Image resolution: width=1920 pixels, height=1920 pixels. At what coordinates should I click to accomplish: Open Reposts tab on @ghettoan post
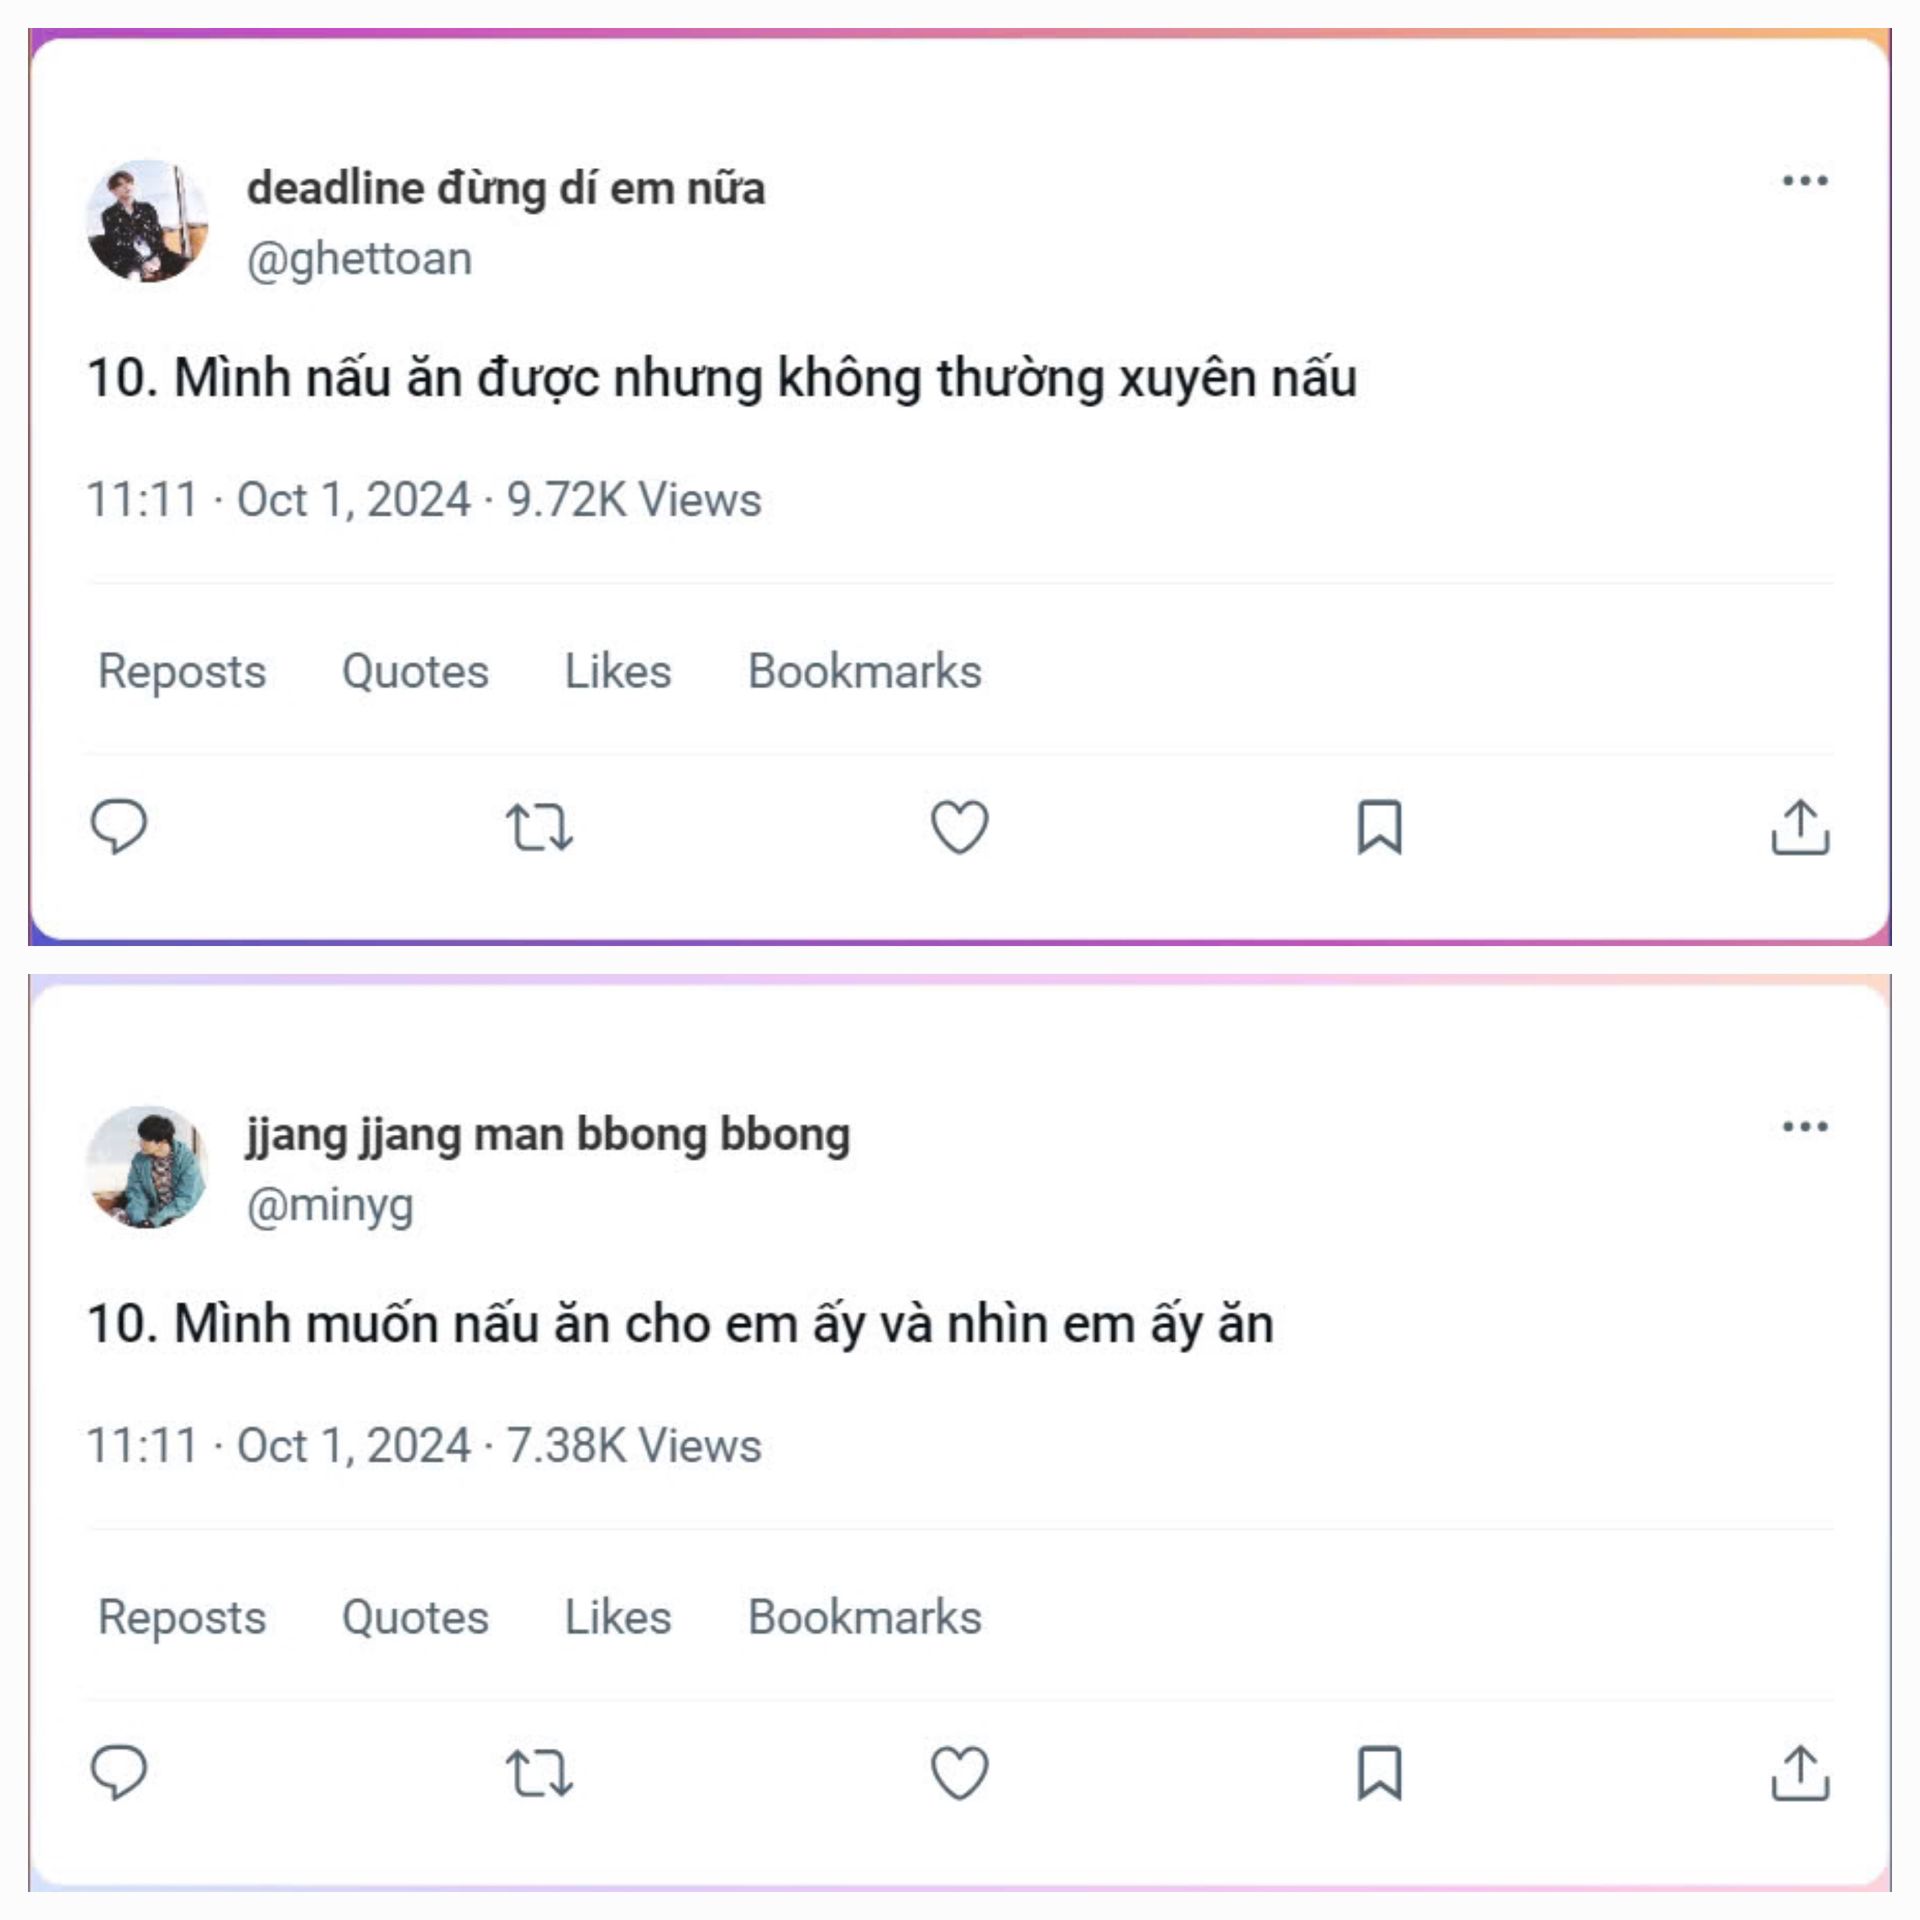click(x=182, y=671)
